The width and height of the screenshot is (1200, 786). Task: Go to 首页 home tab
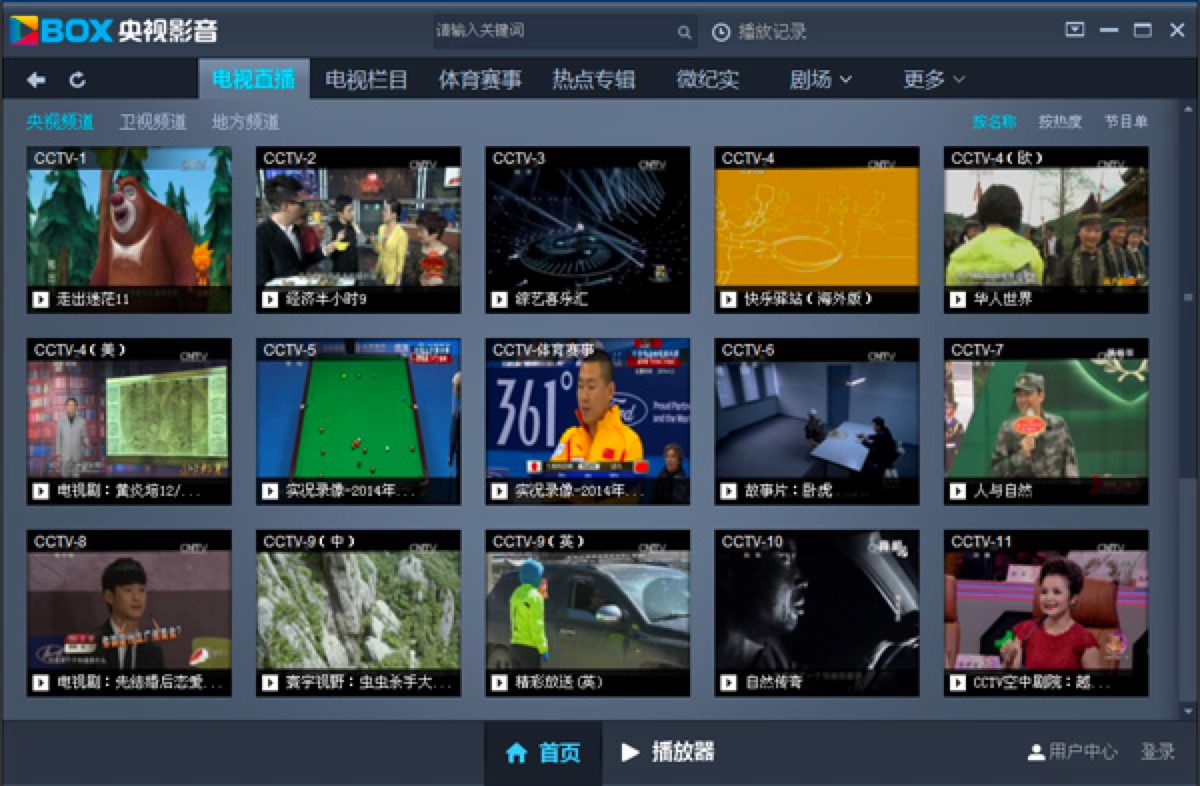[x=543, y=753]
